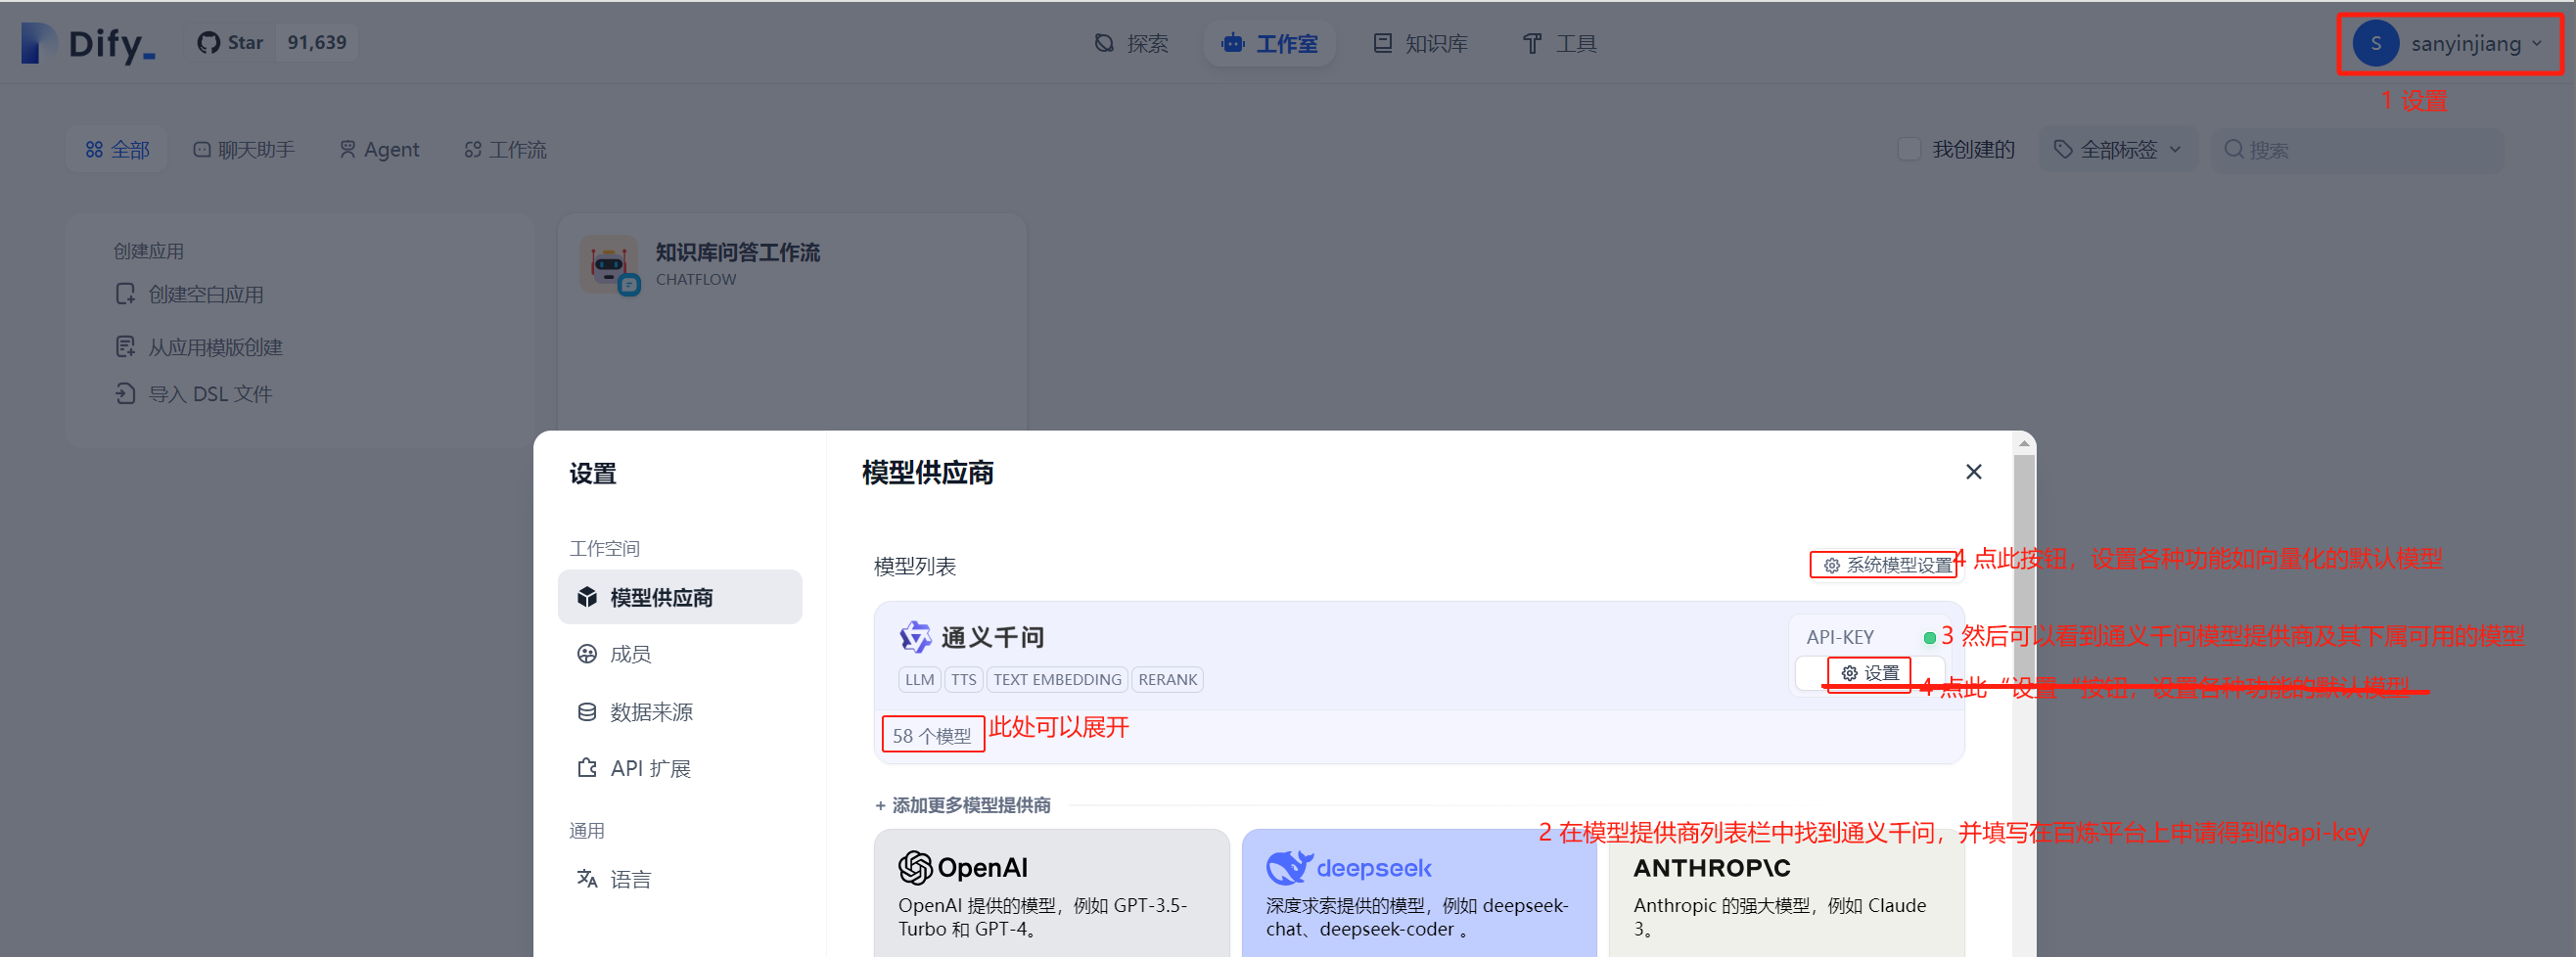This screenshot has width=2576, height=957.
Task: Open the 探索 explore tab
Action: coord(1131,43)
